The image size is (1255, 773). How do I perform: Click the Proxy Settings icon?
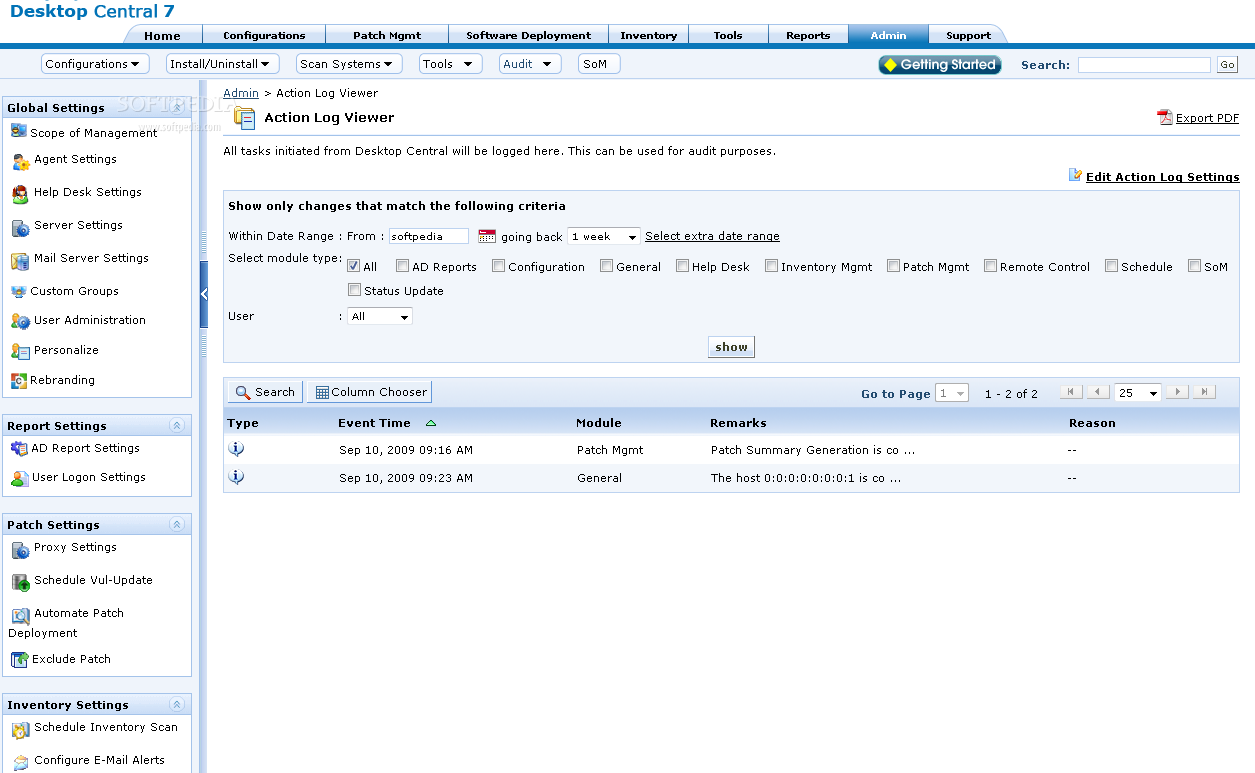click(x=20, y=549)
